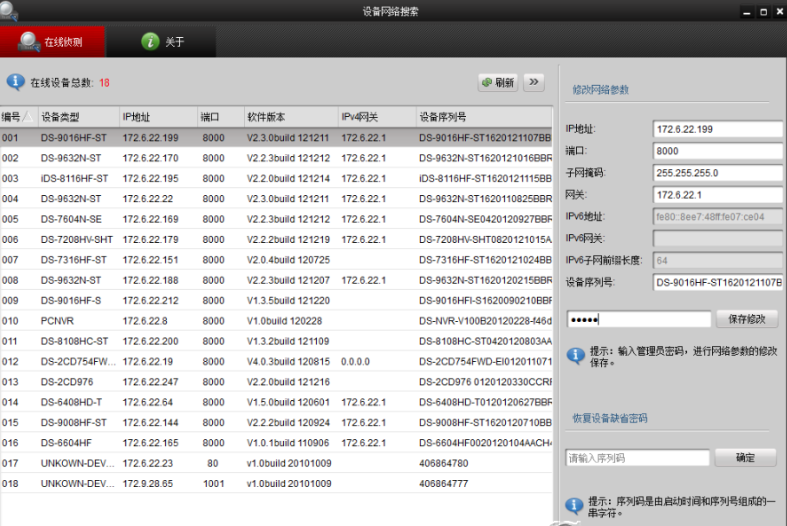The image size is (787, 526).
Task: Collapse the side panel with the >> button
Action: pos(534,82)
